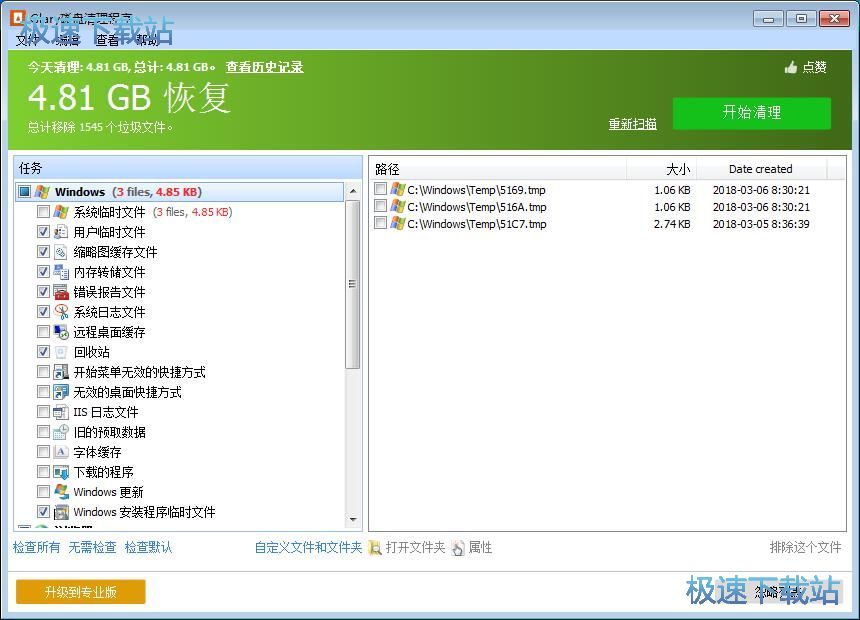Click the 无需检查 uncheck all link
860x620 pixels.
click(92, 547)
